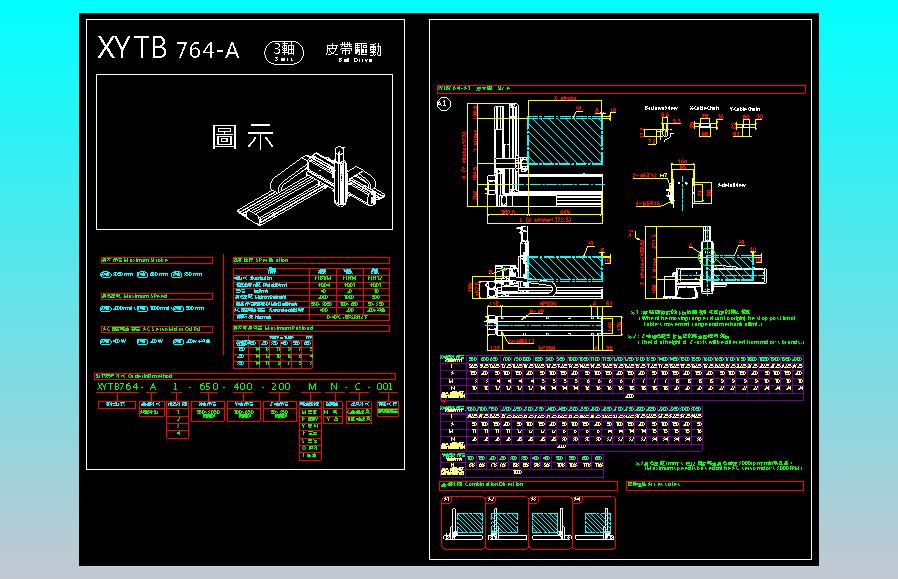The width and height of the screenshot is (898, 579).
Task: Select the Maximum Payload values table
Action: (x=273, y=352)
